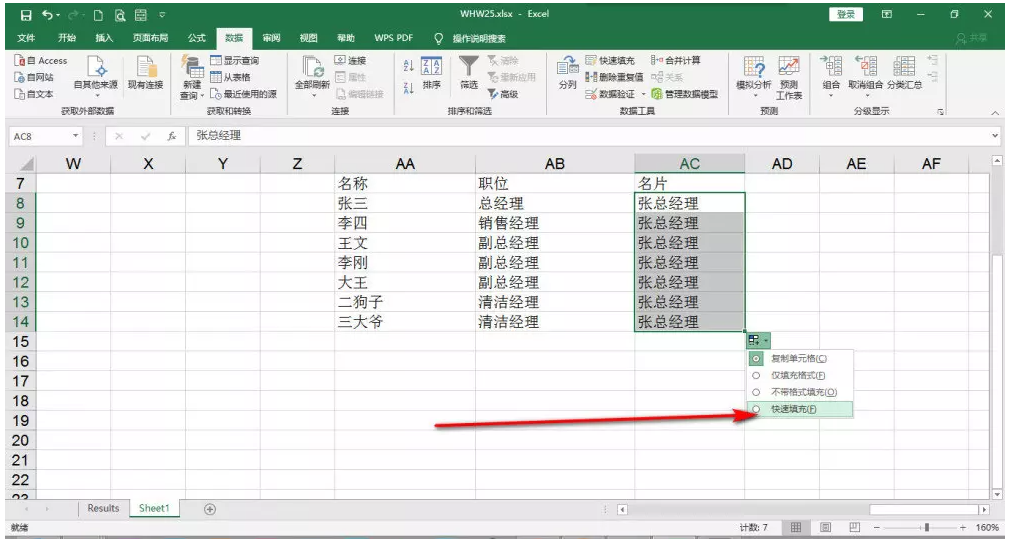The height and width of the screenshot is (539, 1009).
Task: Collapse the ribbon with the chevron
Action: point(995,113)
